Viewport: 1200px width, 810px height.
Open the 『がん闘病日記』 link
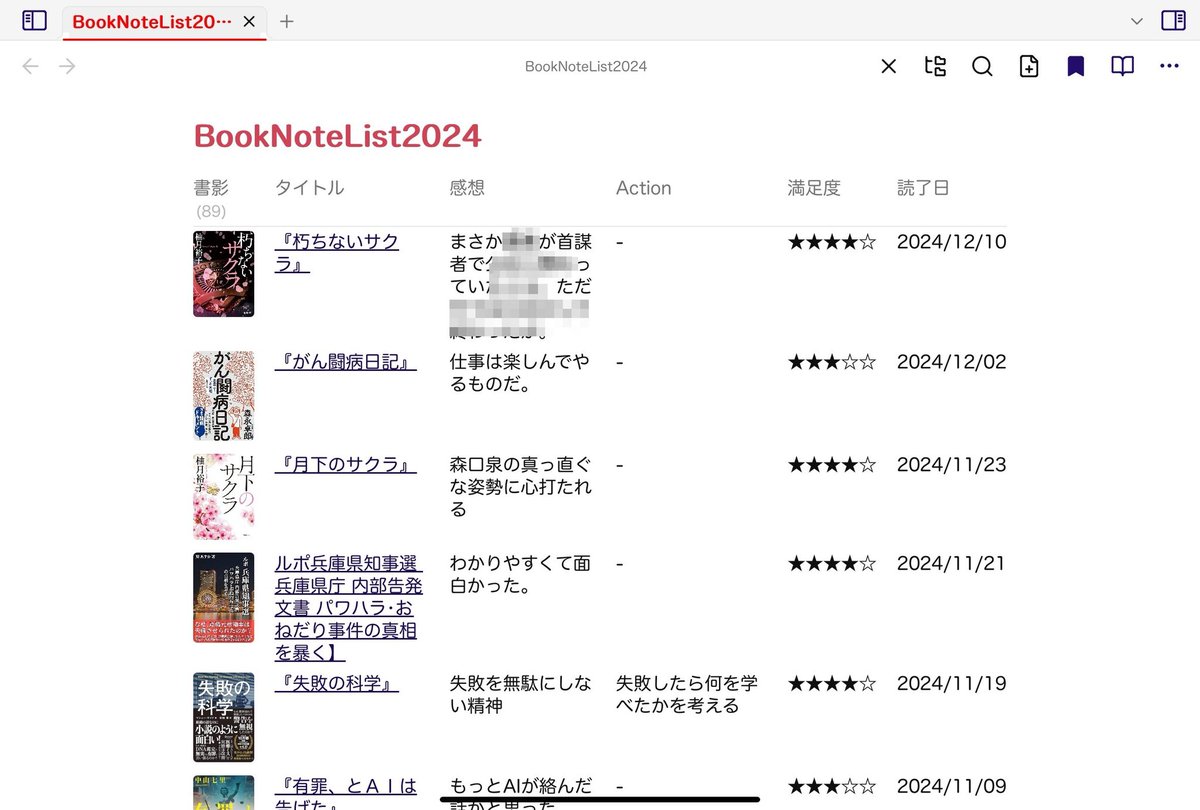coord(345,362)
